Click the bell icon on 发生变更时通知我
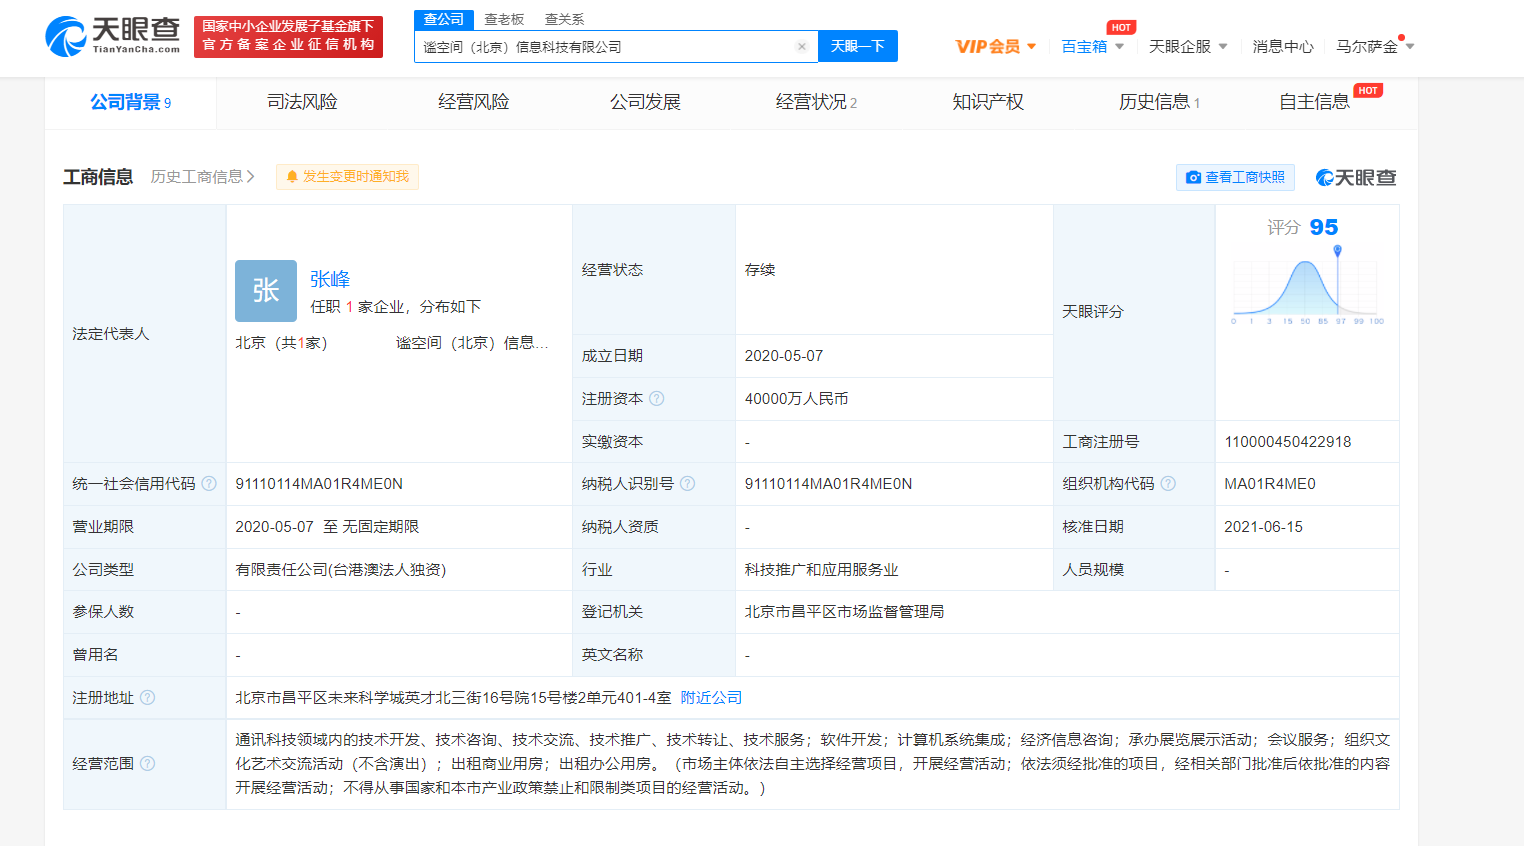Viewport: 1524px width, 846px height. click(292, 176)
